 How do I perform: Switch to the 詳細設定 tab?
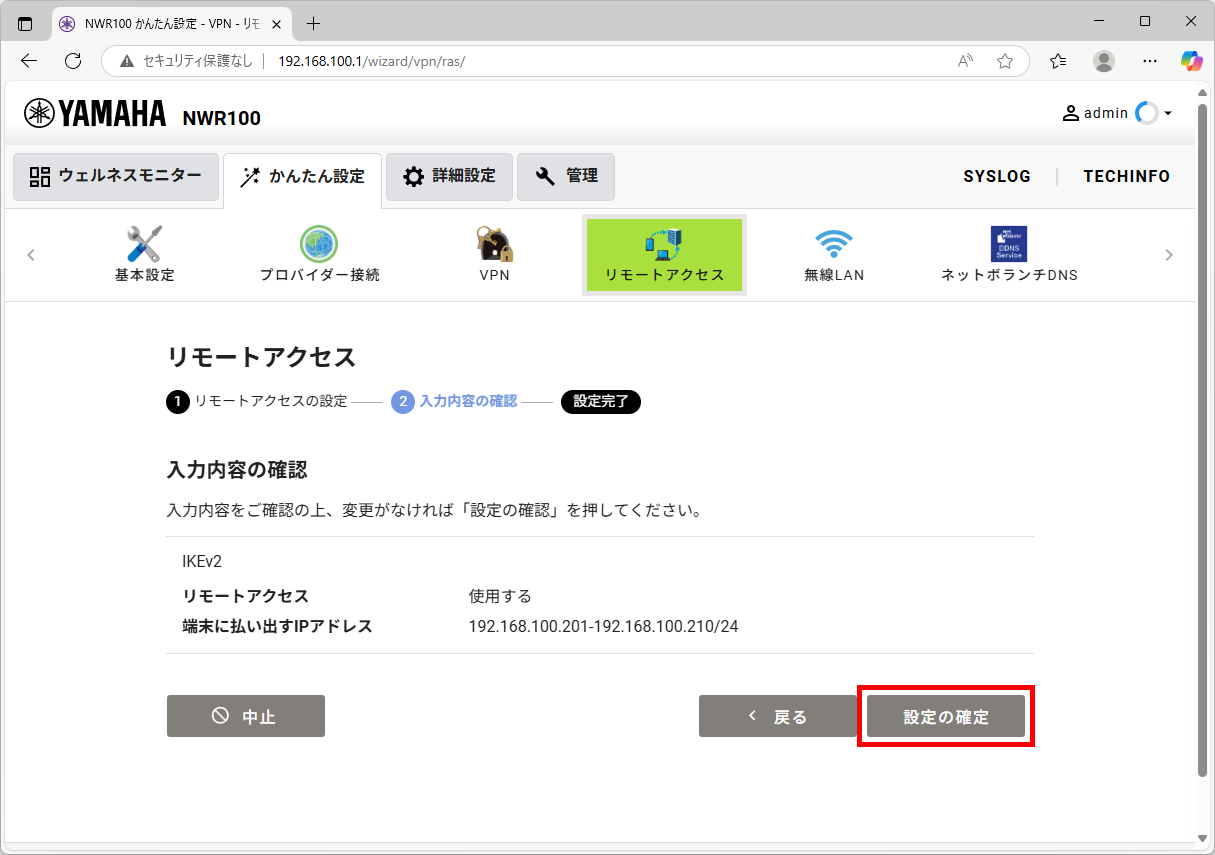pyautogui.click(x=449, y=176)
